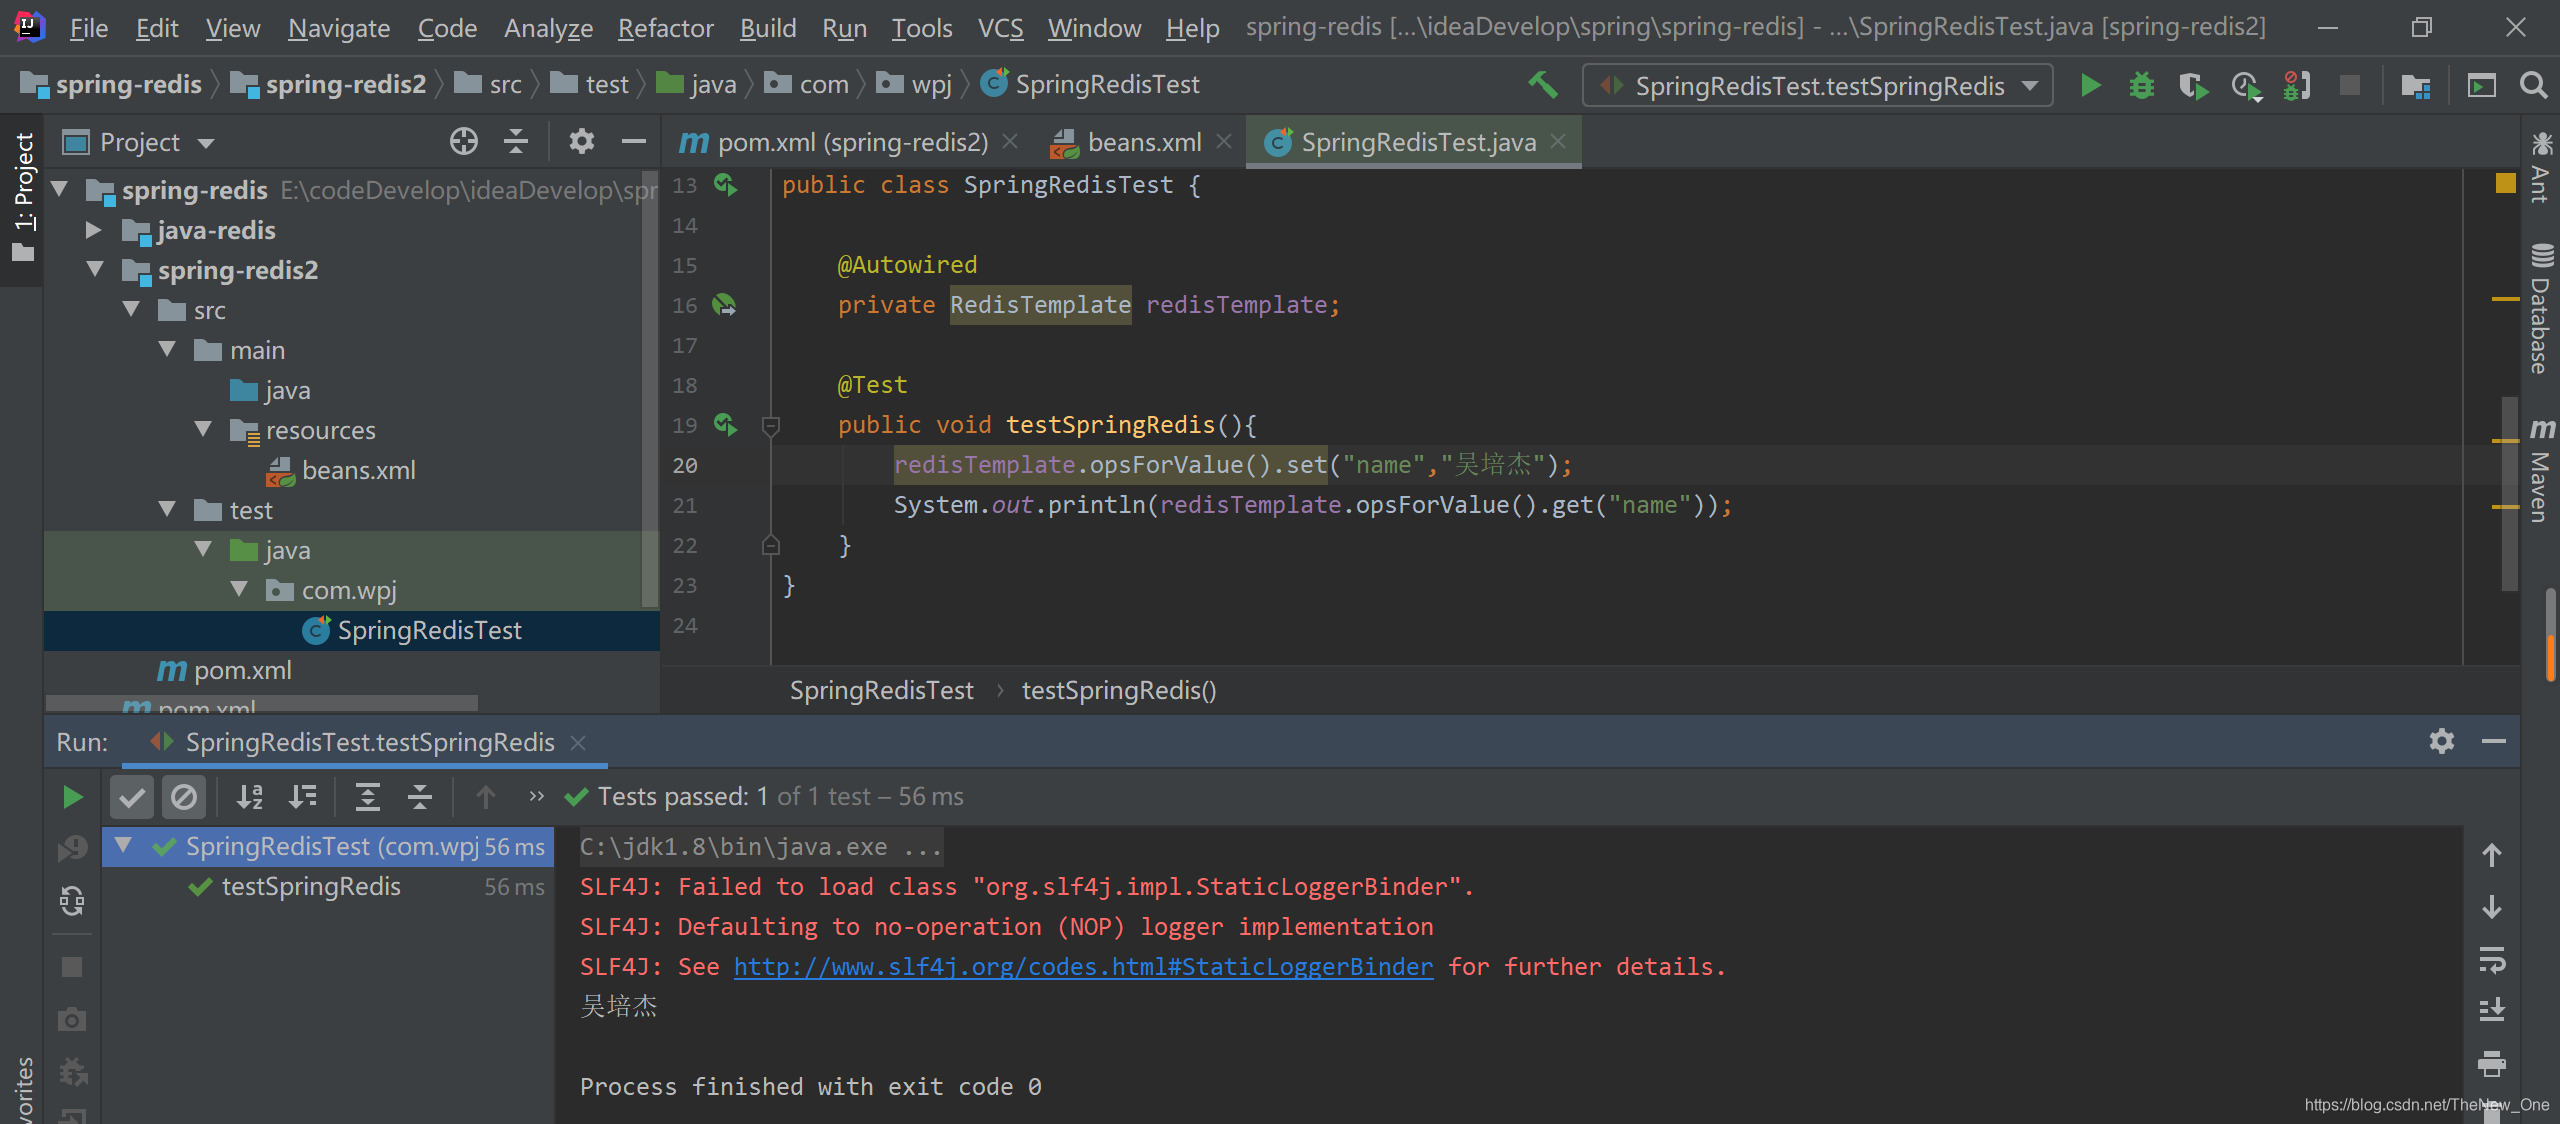Click warning stripe marker near line 16
Image resolution: width=2560 pixels, height=1124 pixels.
click(x=2505, y=299)
